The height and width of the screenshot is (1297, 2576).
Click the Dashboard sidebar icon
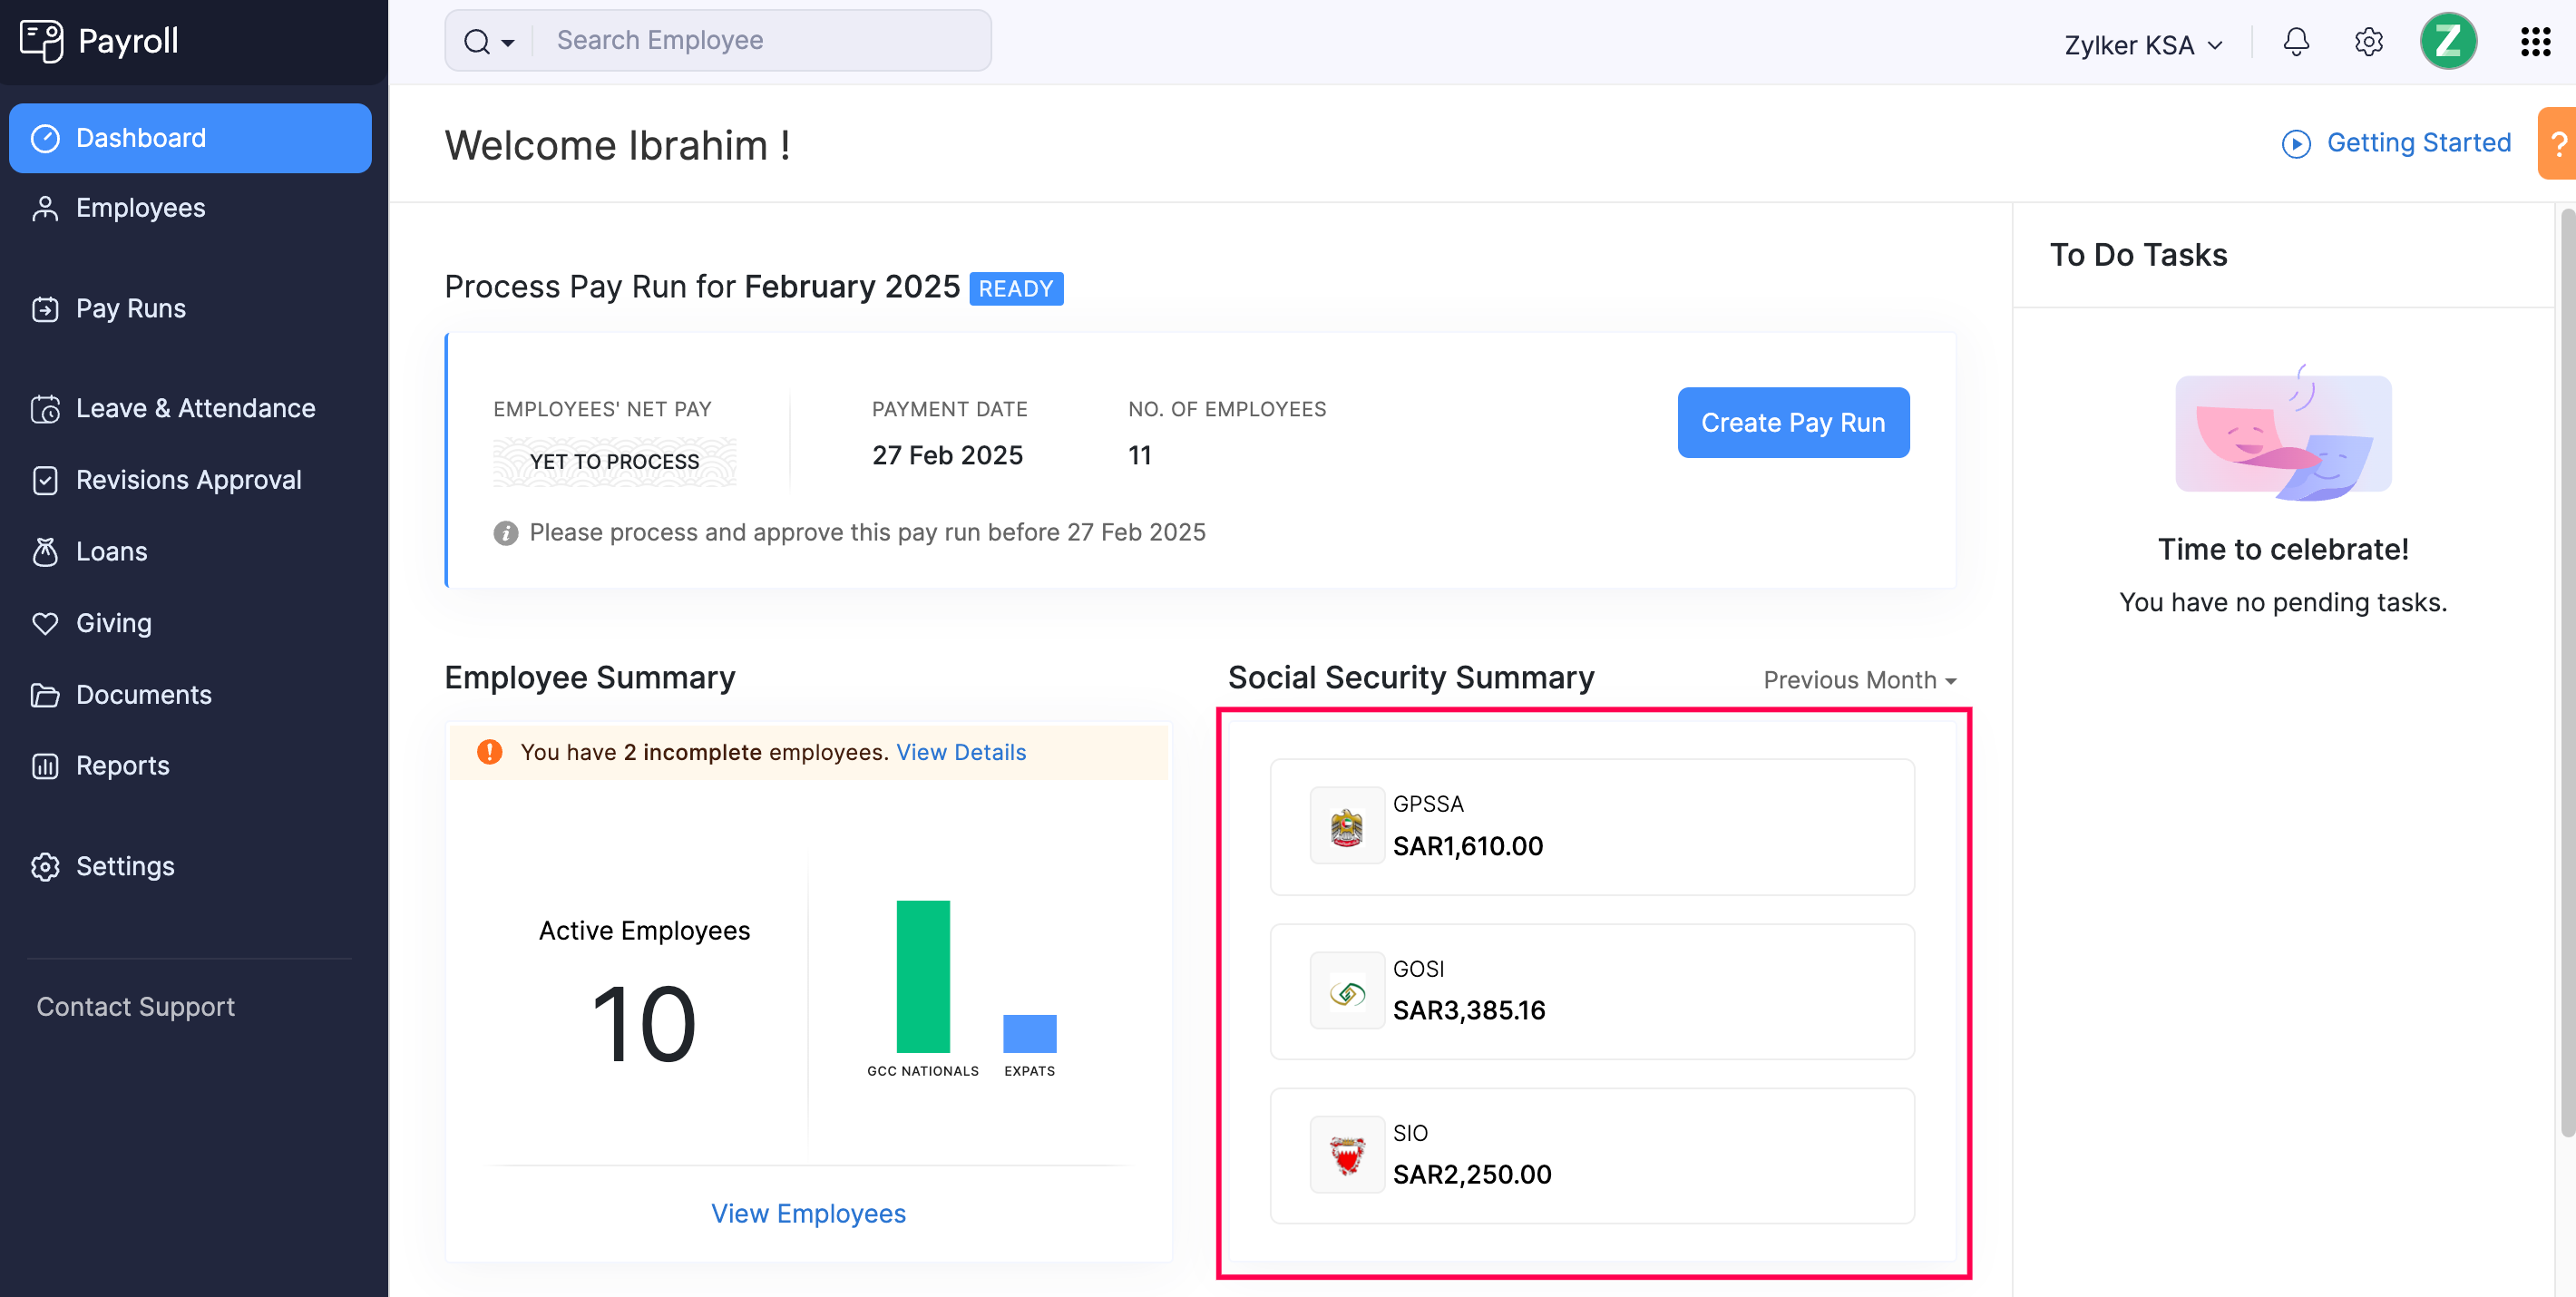pos(46,137)
